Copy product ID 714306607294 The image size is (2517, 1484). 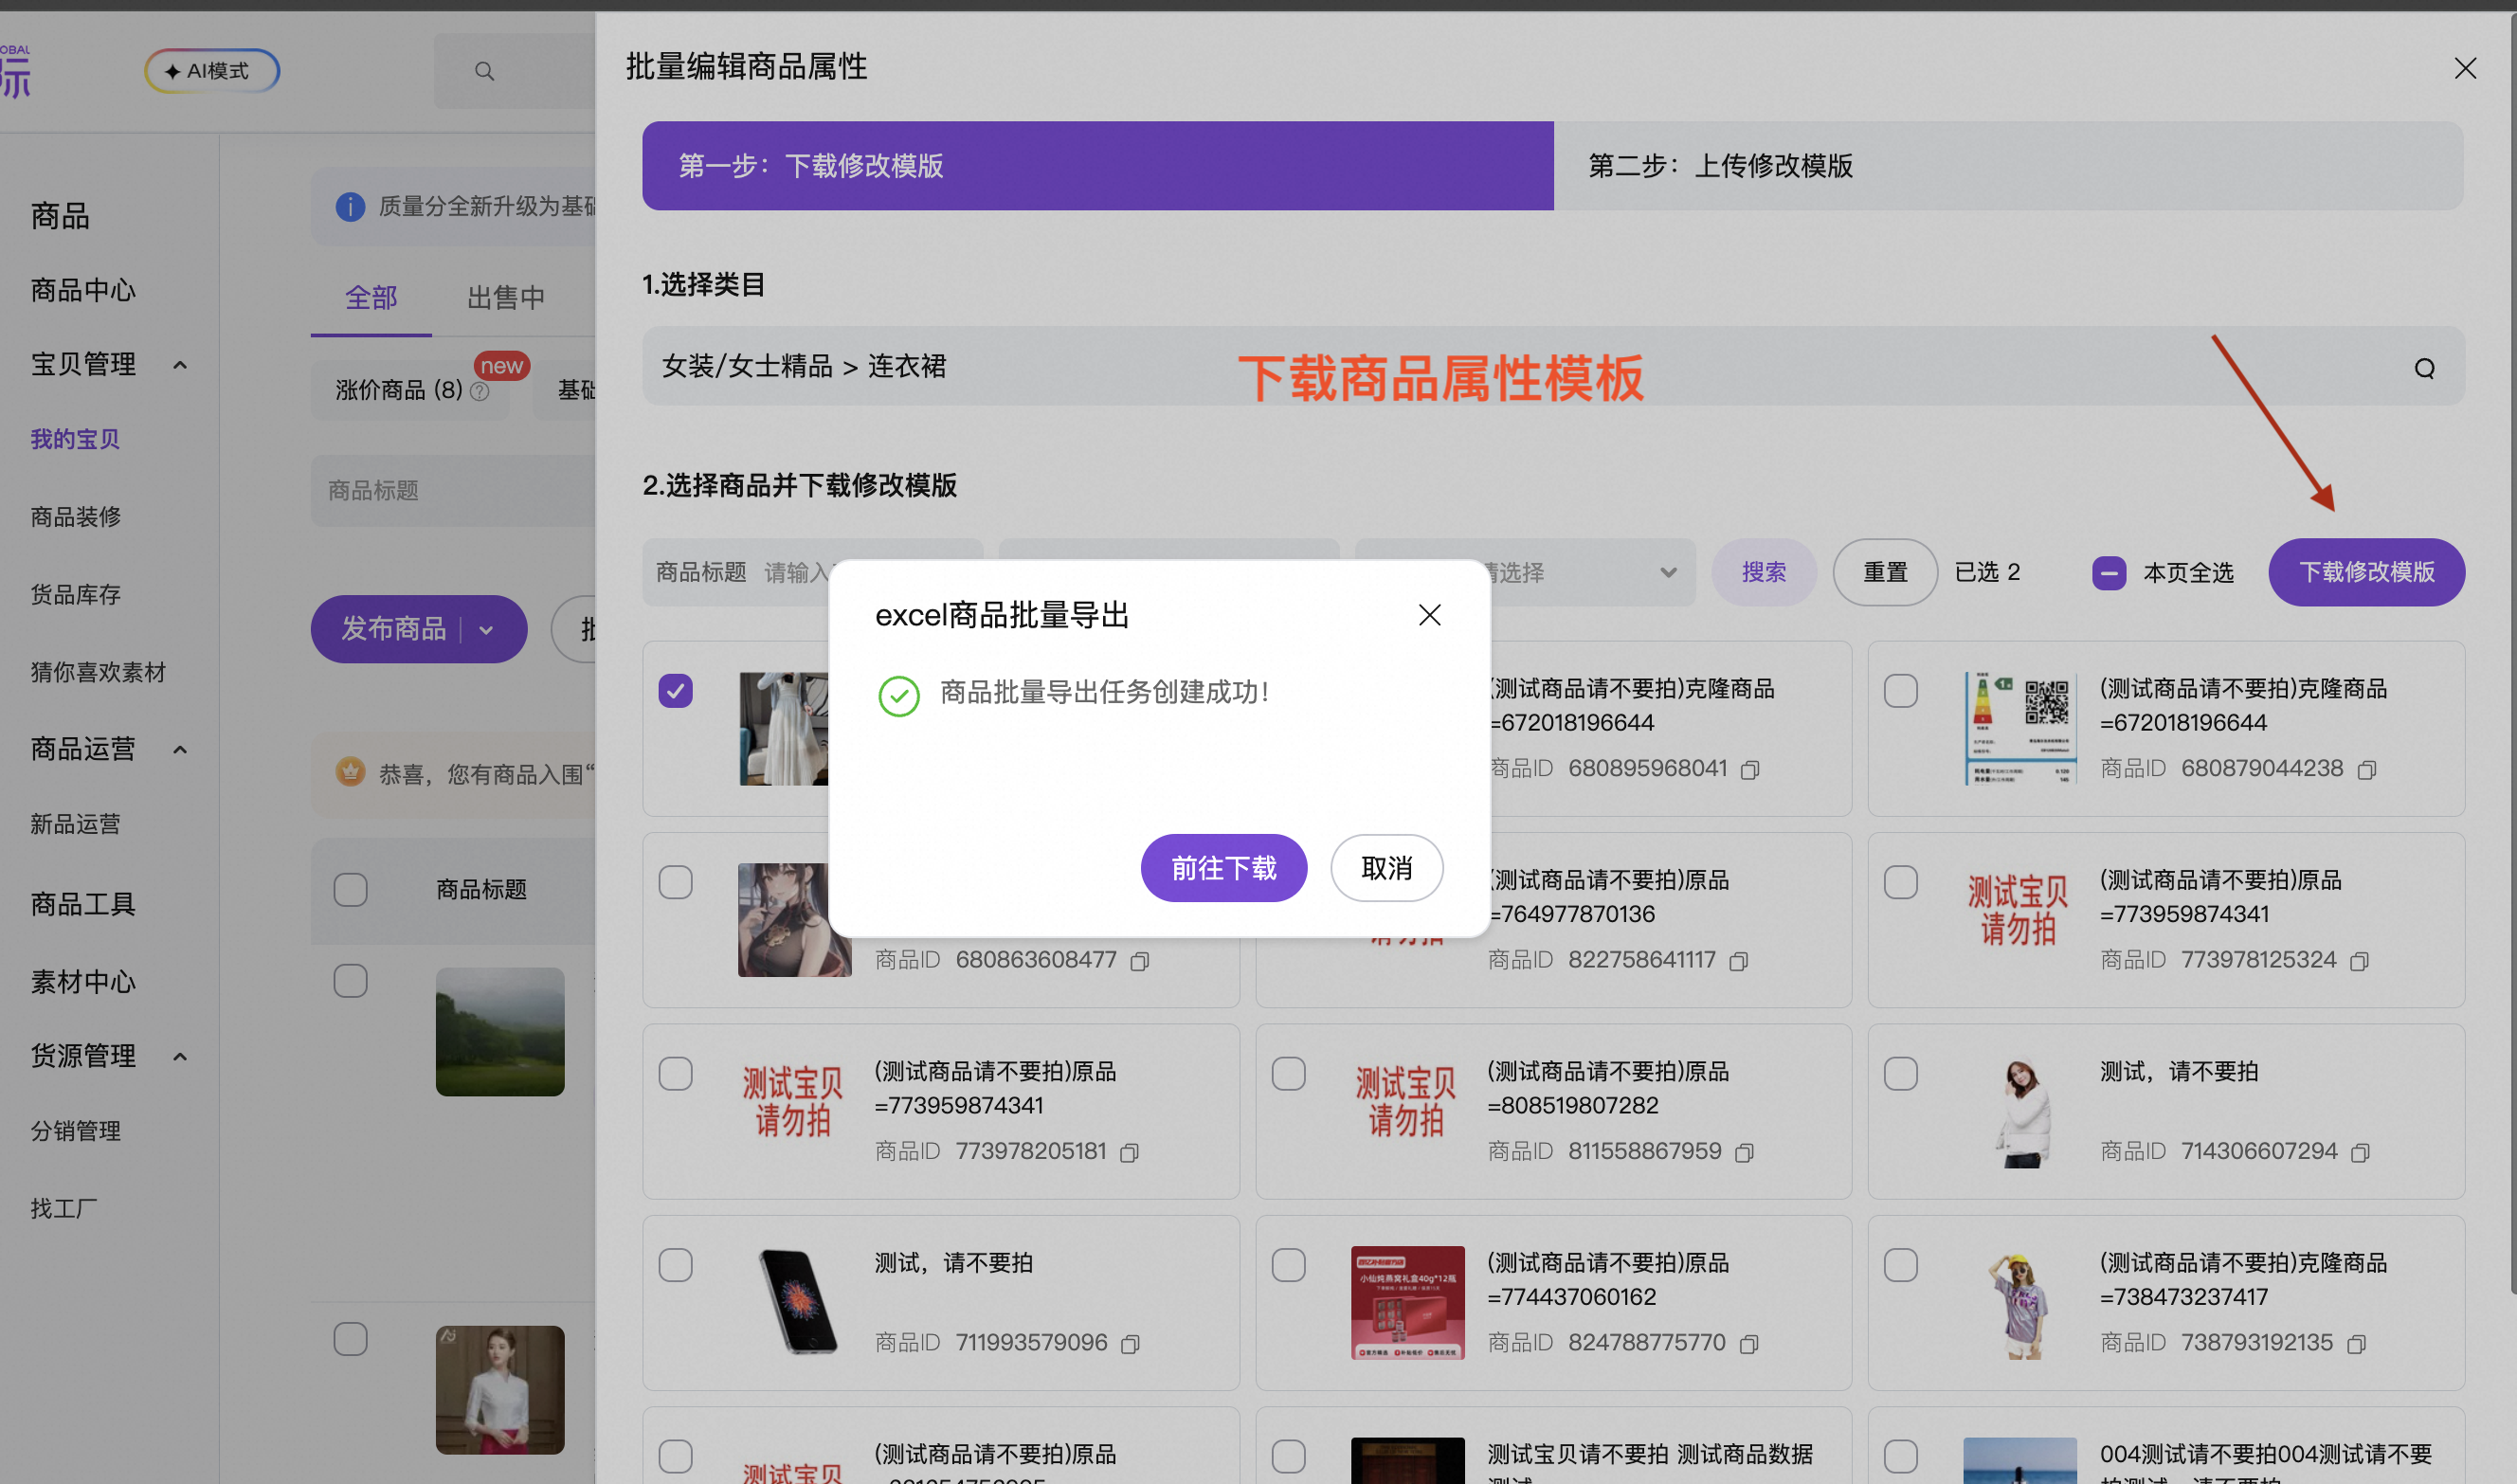point(2360,1153)
